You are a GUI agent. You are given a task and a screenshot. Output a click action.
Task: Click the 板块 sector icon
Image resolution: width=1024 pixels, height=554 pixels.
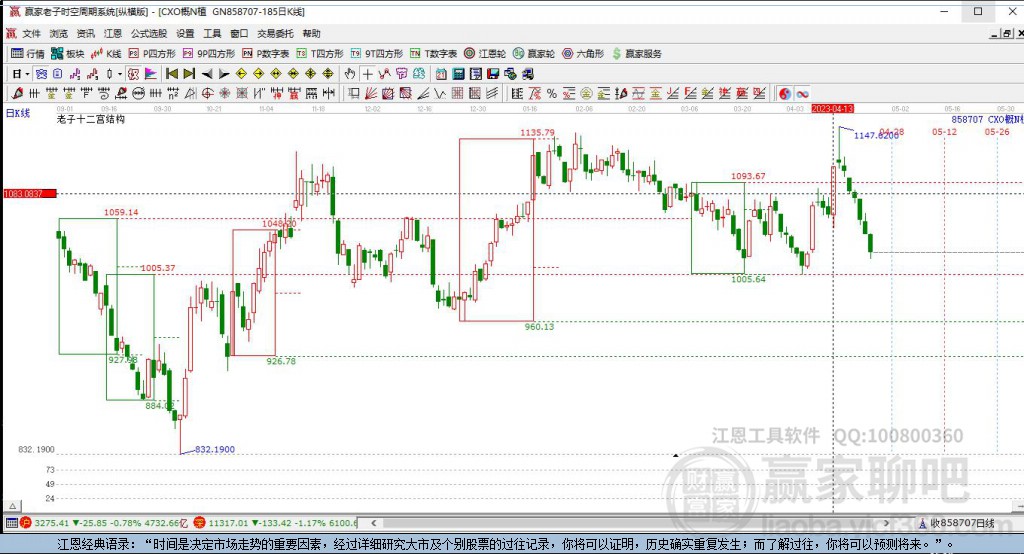click(68, 53)
